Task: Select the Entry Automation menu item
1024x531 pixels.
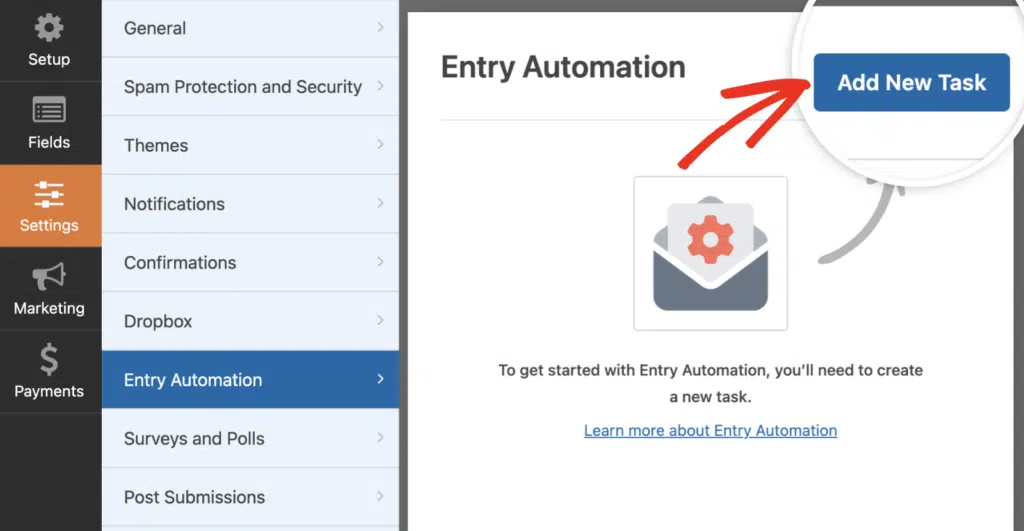Action: (x=250, y=379)
